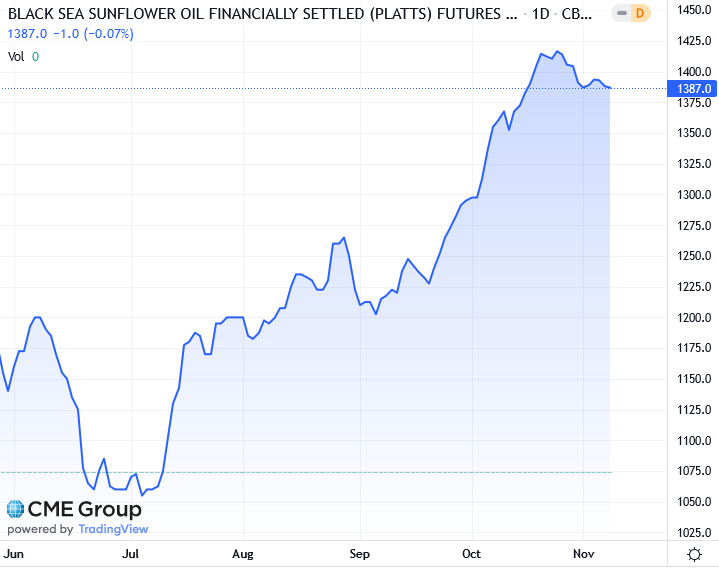This screenshot has height=577, width=719.
Task: Click the CME Group brand name
Action: click(x=84, y=510)
